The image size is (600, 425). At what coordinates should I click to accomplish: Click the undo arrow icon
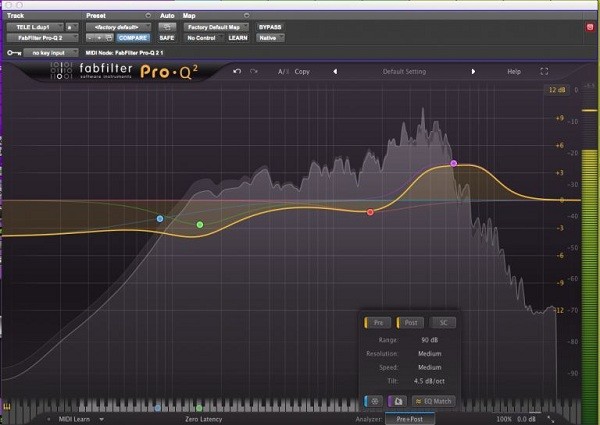[x=237, y=72]
